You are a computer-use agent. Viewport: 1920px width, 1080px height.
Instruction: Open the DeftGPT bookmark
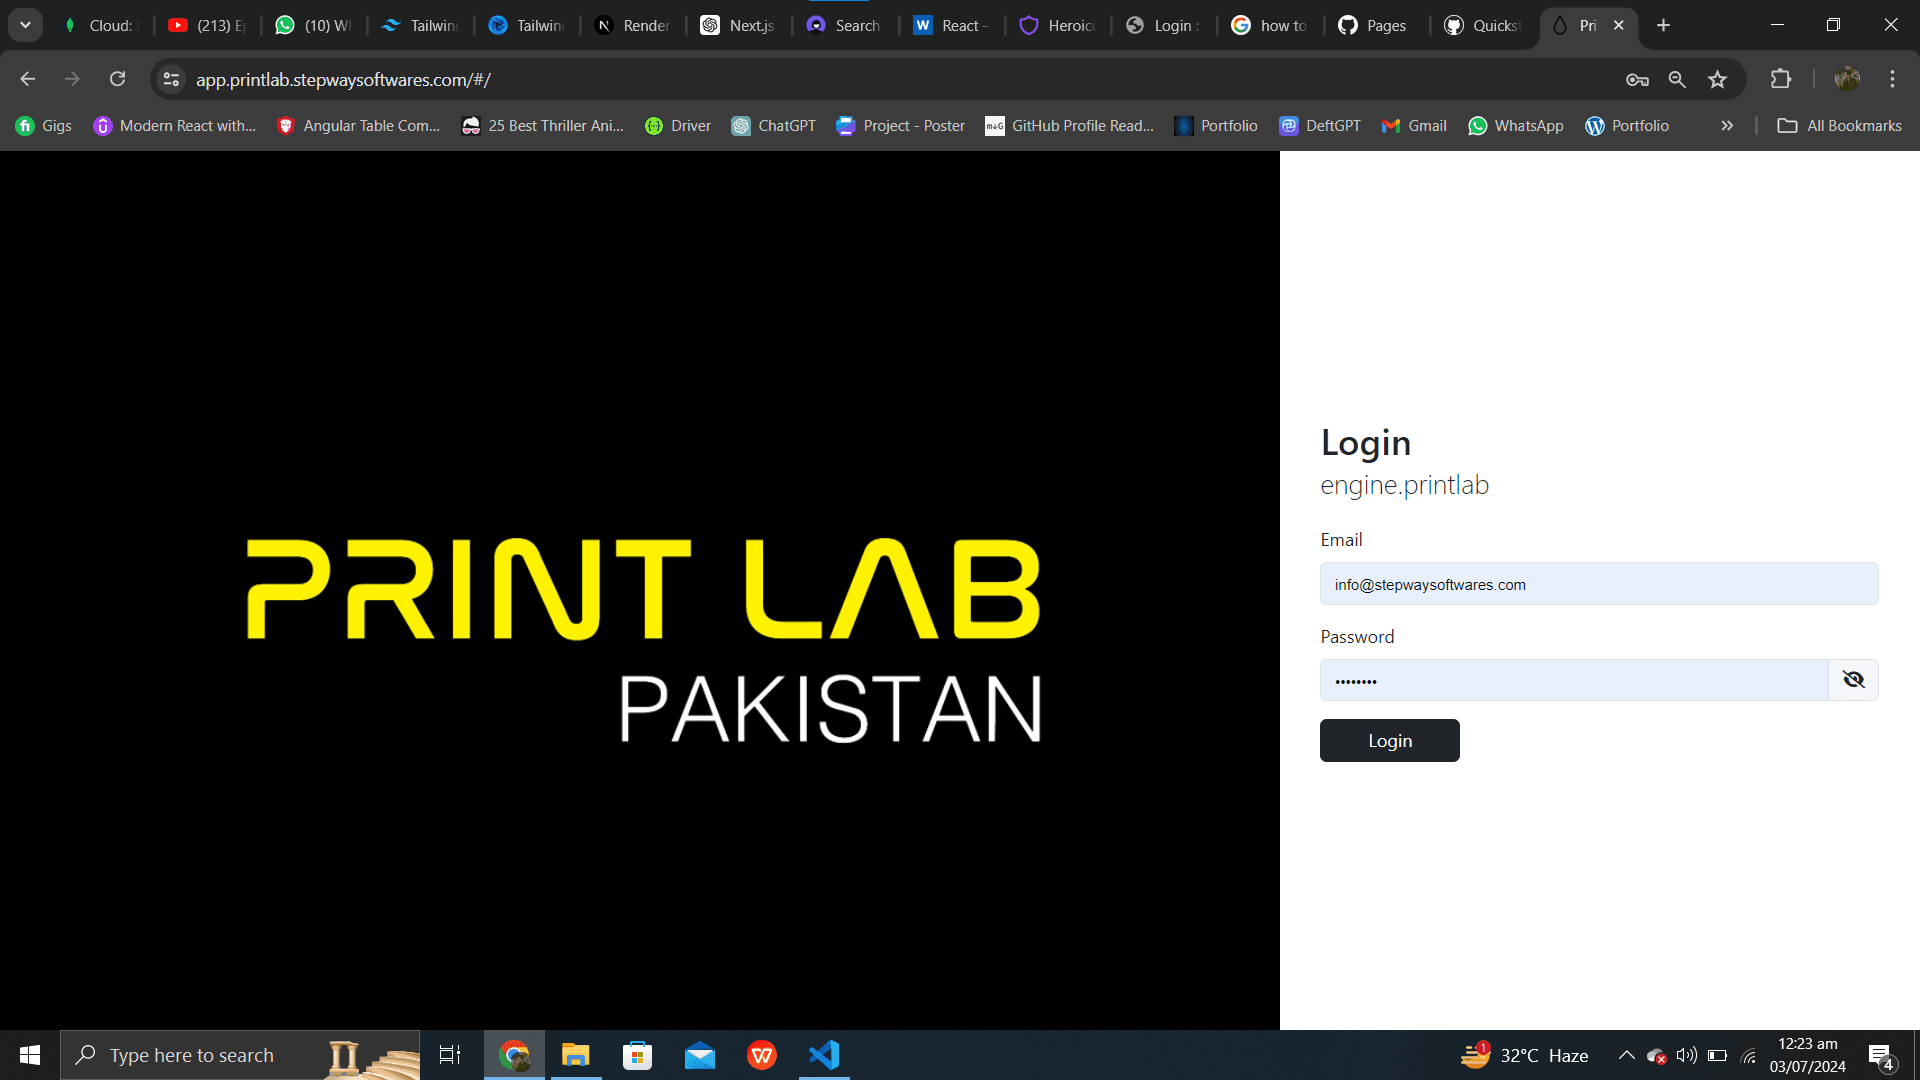coord(1320,125)
